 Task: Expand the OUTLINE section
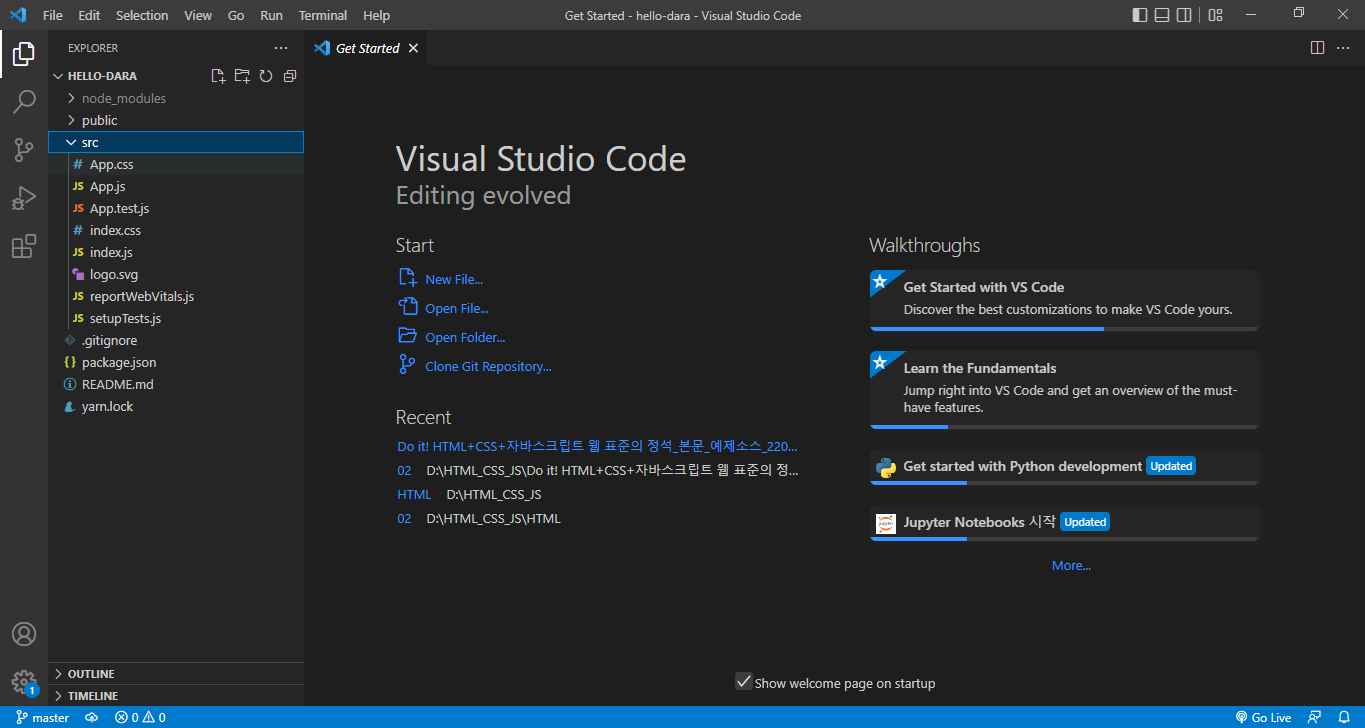[176, 674]
